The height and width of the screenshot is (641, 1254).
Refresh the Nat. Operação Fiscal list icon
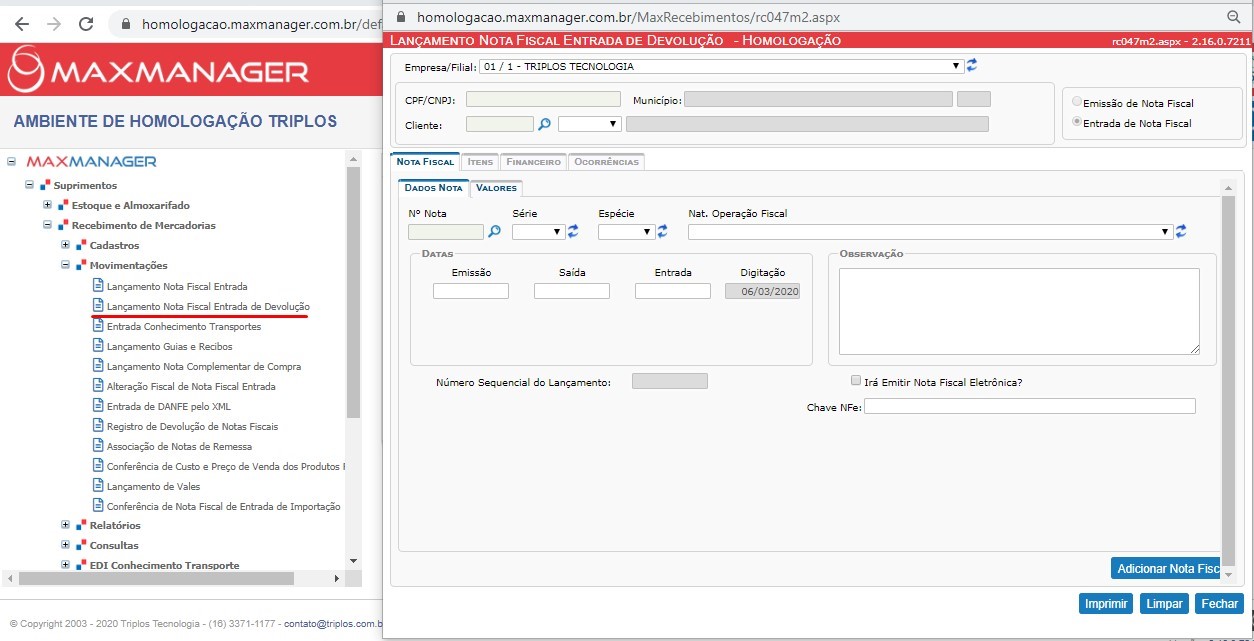tap(1181, 231)
